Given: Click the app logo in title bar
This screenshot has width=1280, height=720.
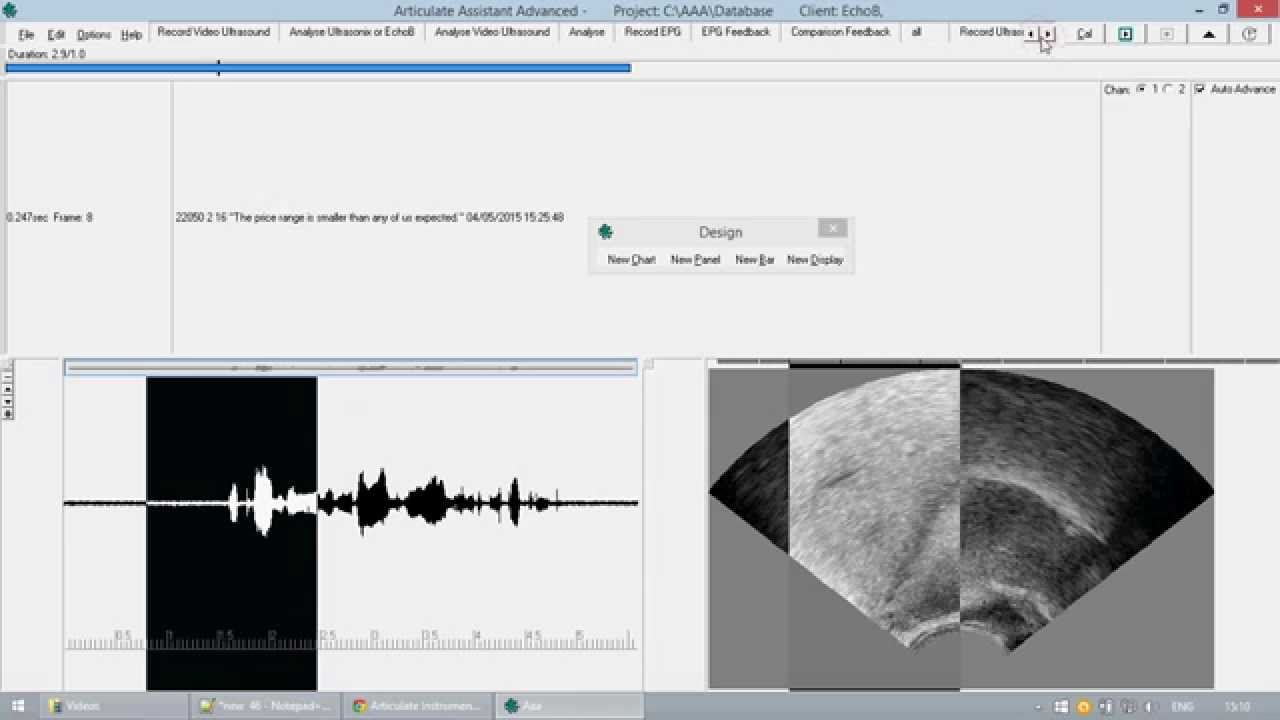Looking at the screenshot, I should point(10,11).
